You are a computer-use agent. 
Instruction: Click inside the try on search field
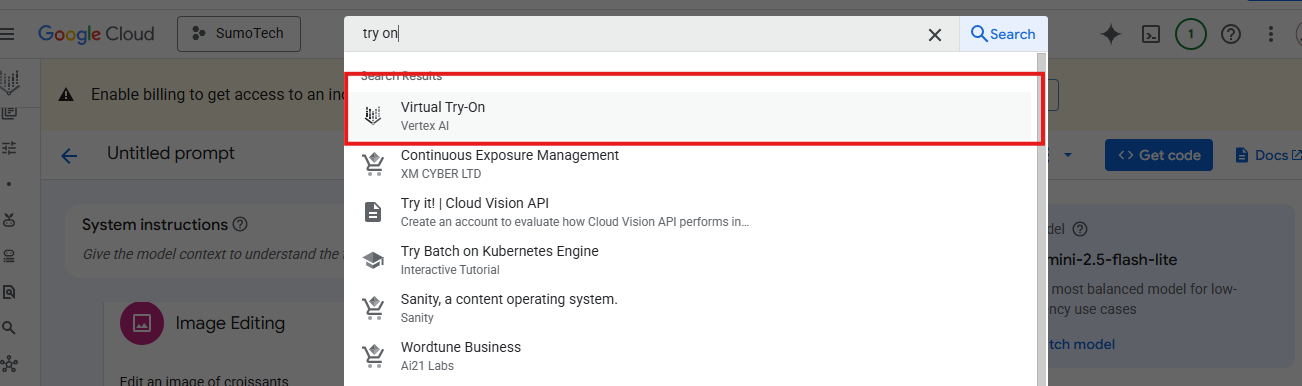tap(640, 34)
